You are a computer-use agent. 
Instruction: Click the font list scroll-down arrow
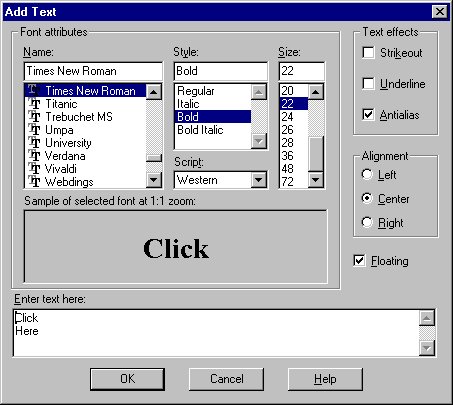click(x=154, y=180)
